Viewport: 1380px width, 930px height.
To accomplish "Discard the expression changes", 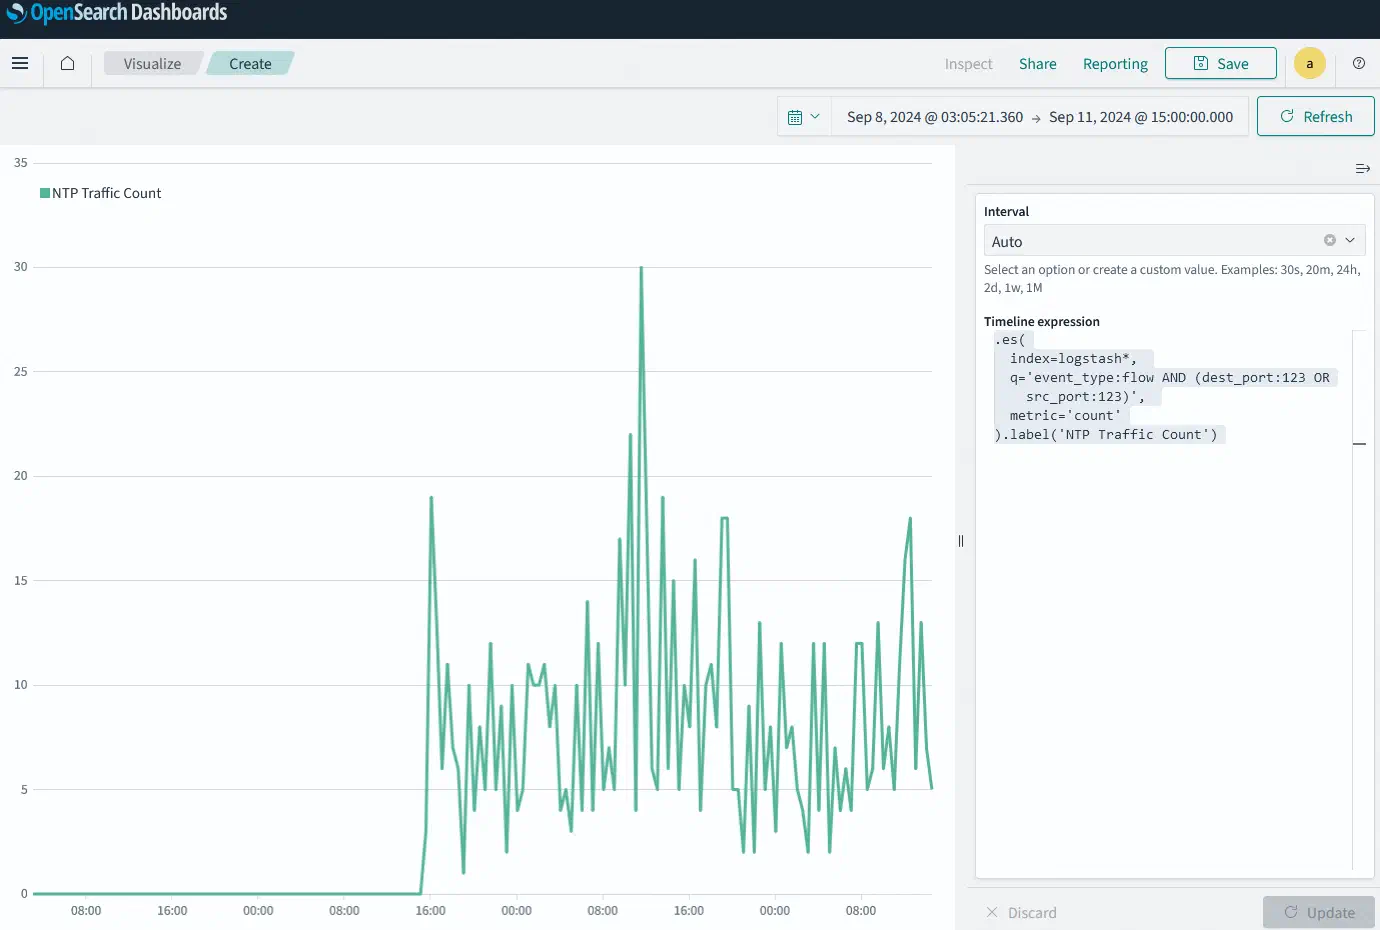I will (1021, 912).
